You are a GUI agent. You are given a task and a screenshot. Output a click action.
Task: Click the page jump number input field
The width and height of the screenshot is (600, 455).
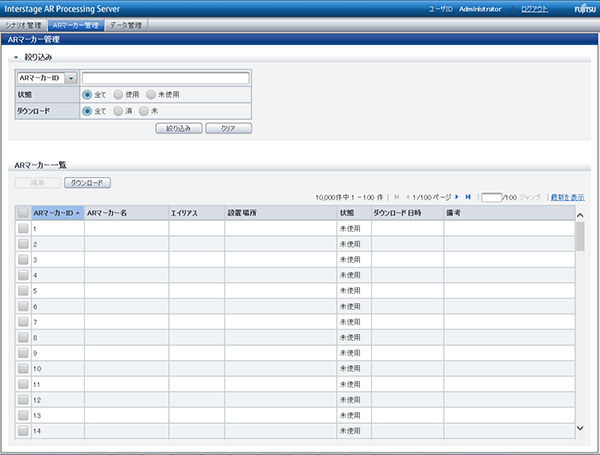point(490,197)
